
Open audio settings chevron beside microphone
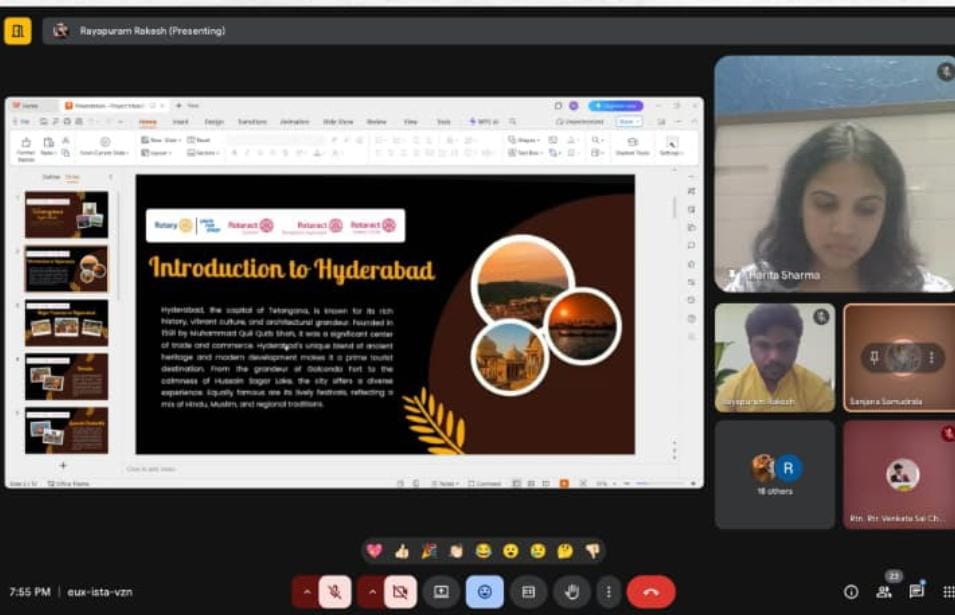pos(306,592)
